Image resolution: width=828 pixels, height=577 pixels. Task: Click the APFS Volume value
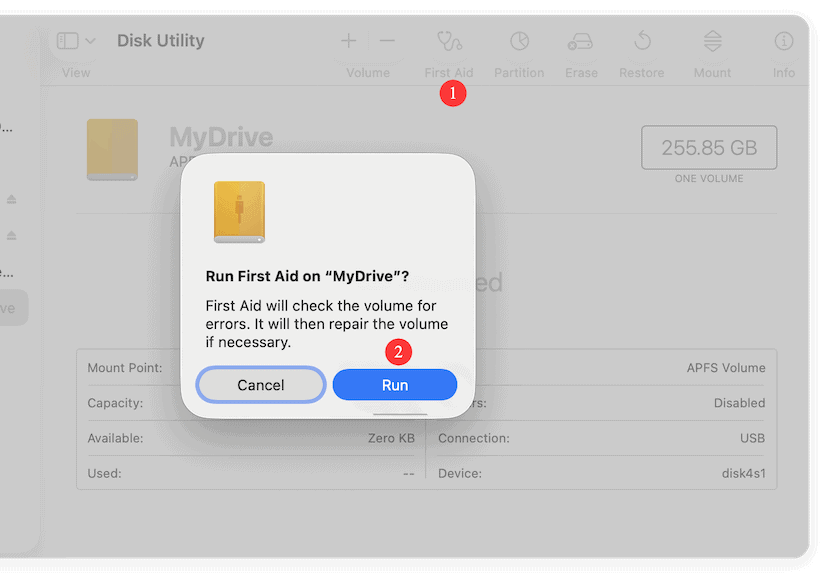pyautogui.click(x=726, y=368)
